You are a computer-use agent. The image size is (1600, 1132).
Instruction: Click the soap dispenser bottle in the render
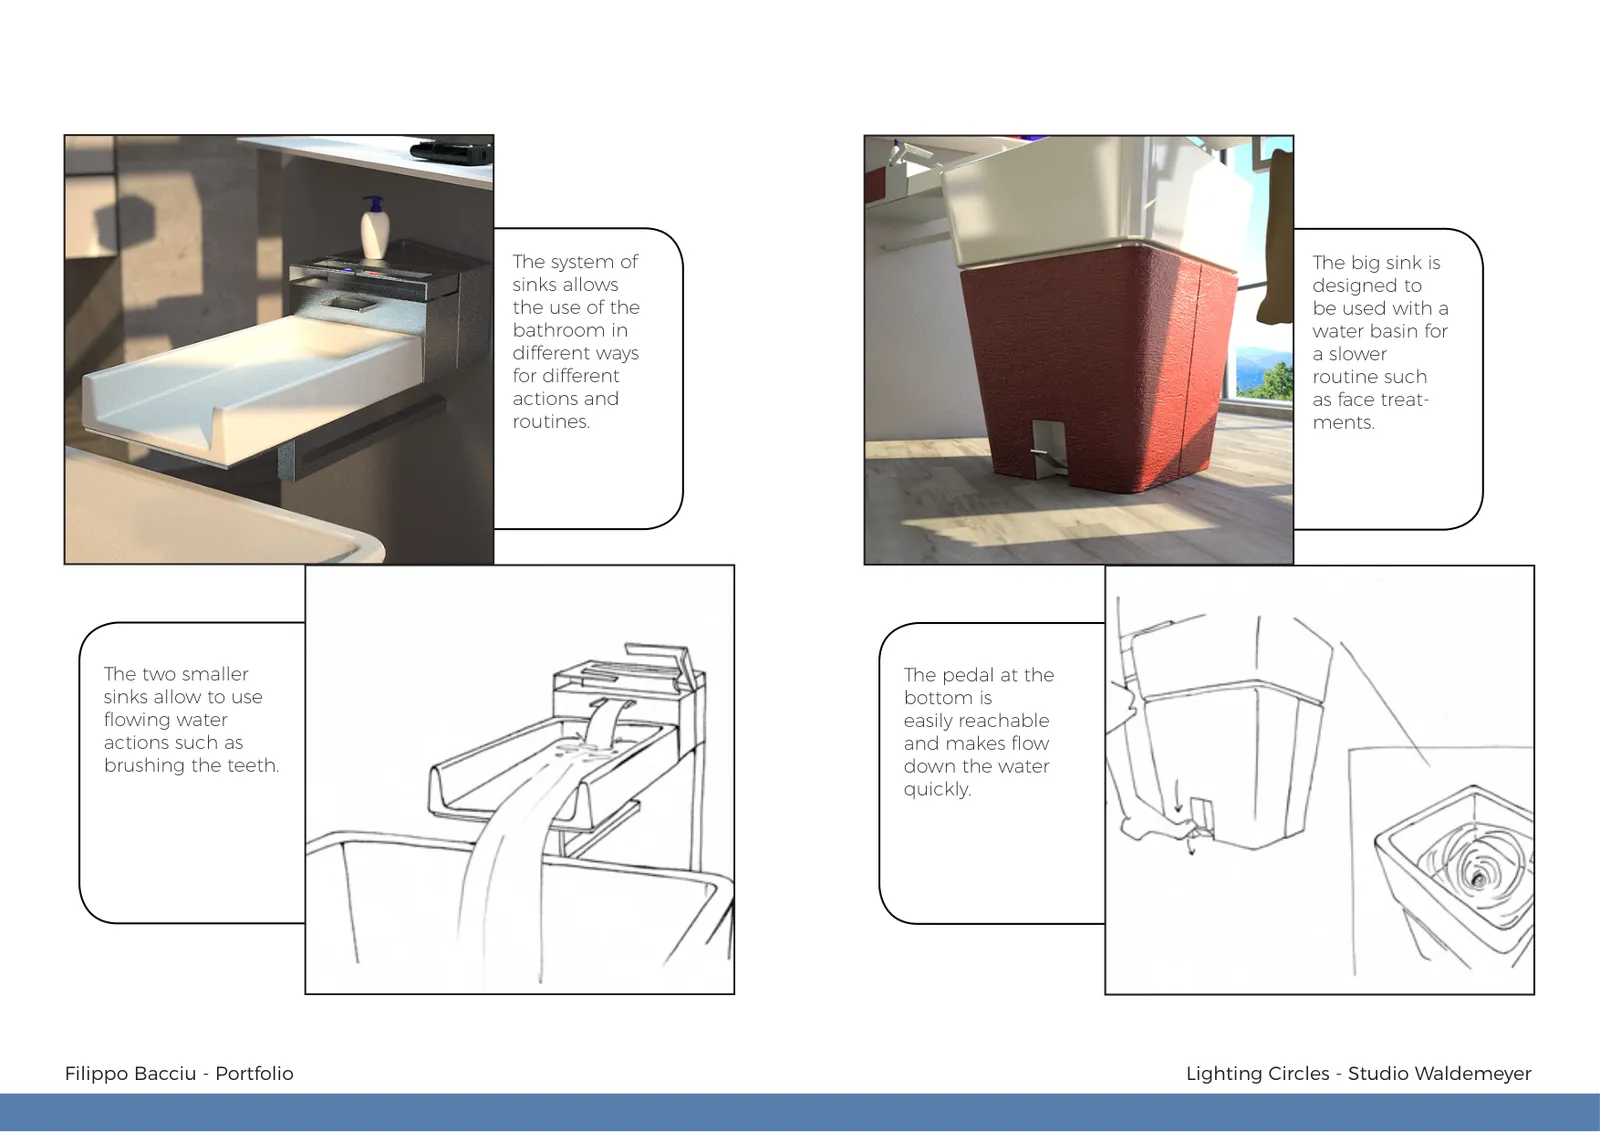tap(374, 228)
